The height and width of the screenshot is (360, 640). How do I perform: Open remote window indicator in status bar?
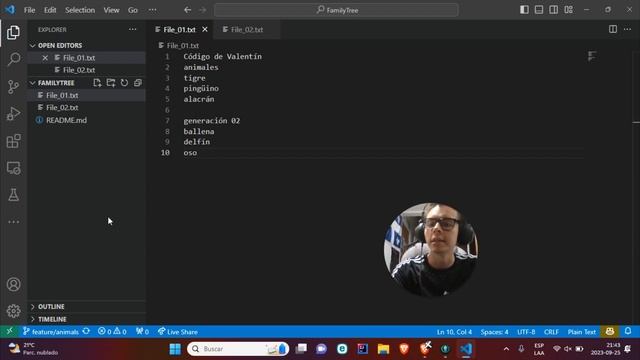9,331
